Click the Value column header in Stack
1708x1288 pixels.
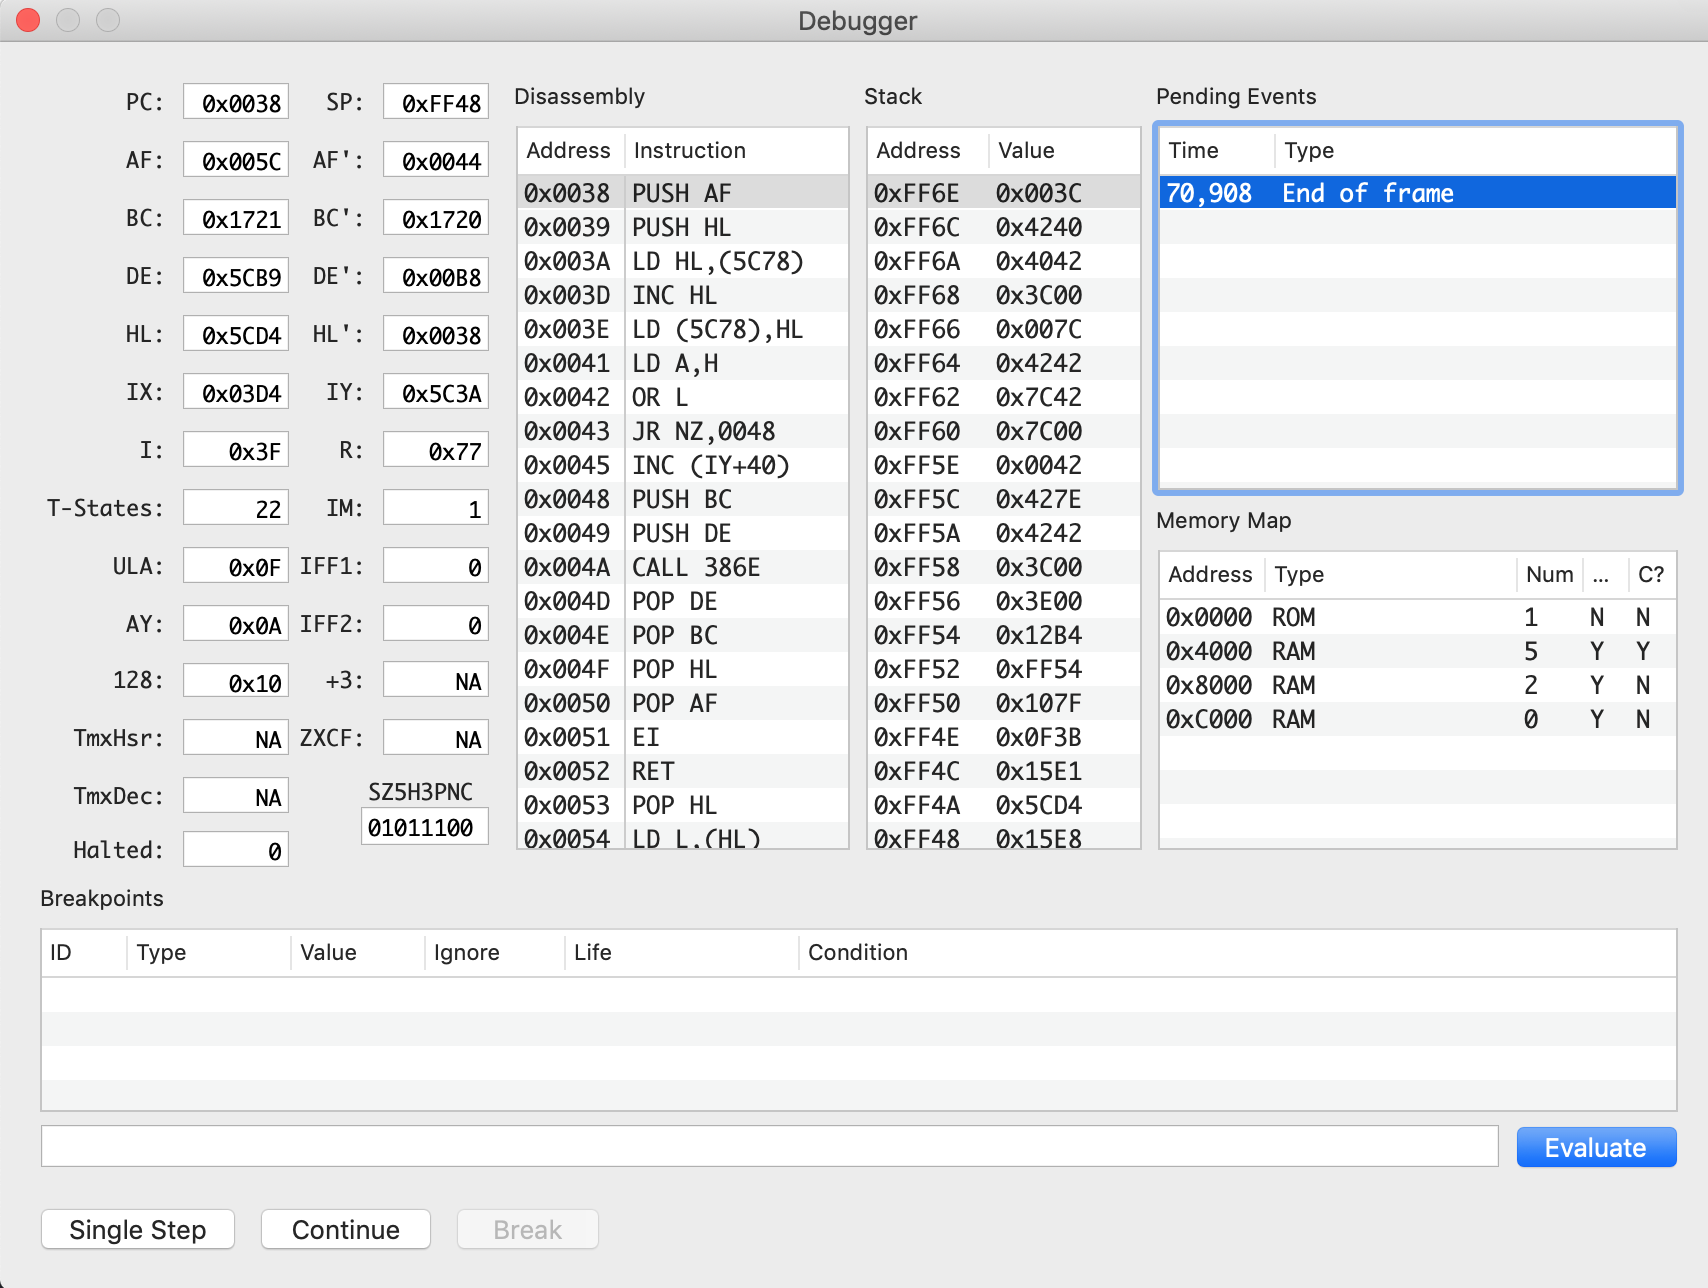tap(1064, 150)
